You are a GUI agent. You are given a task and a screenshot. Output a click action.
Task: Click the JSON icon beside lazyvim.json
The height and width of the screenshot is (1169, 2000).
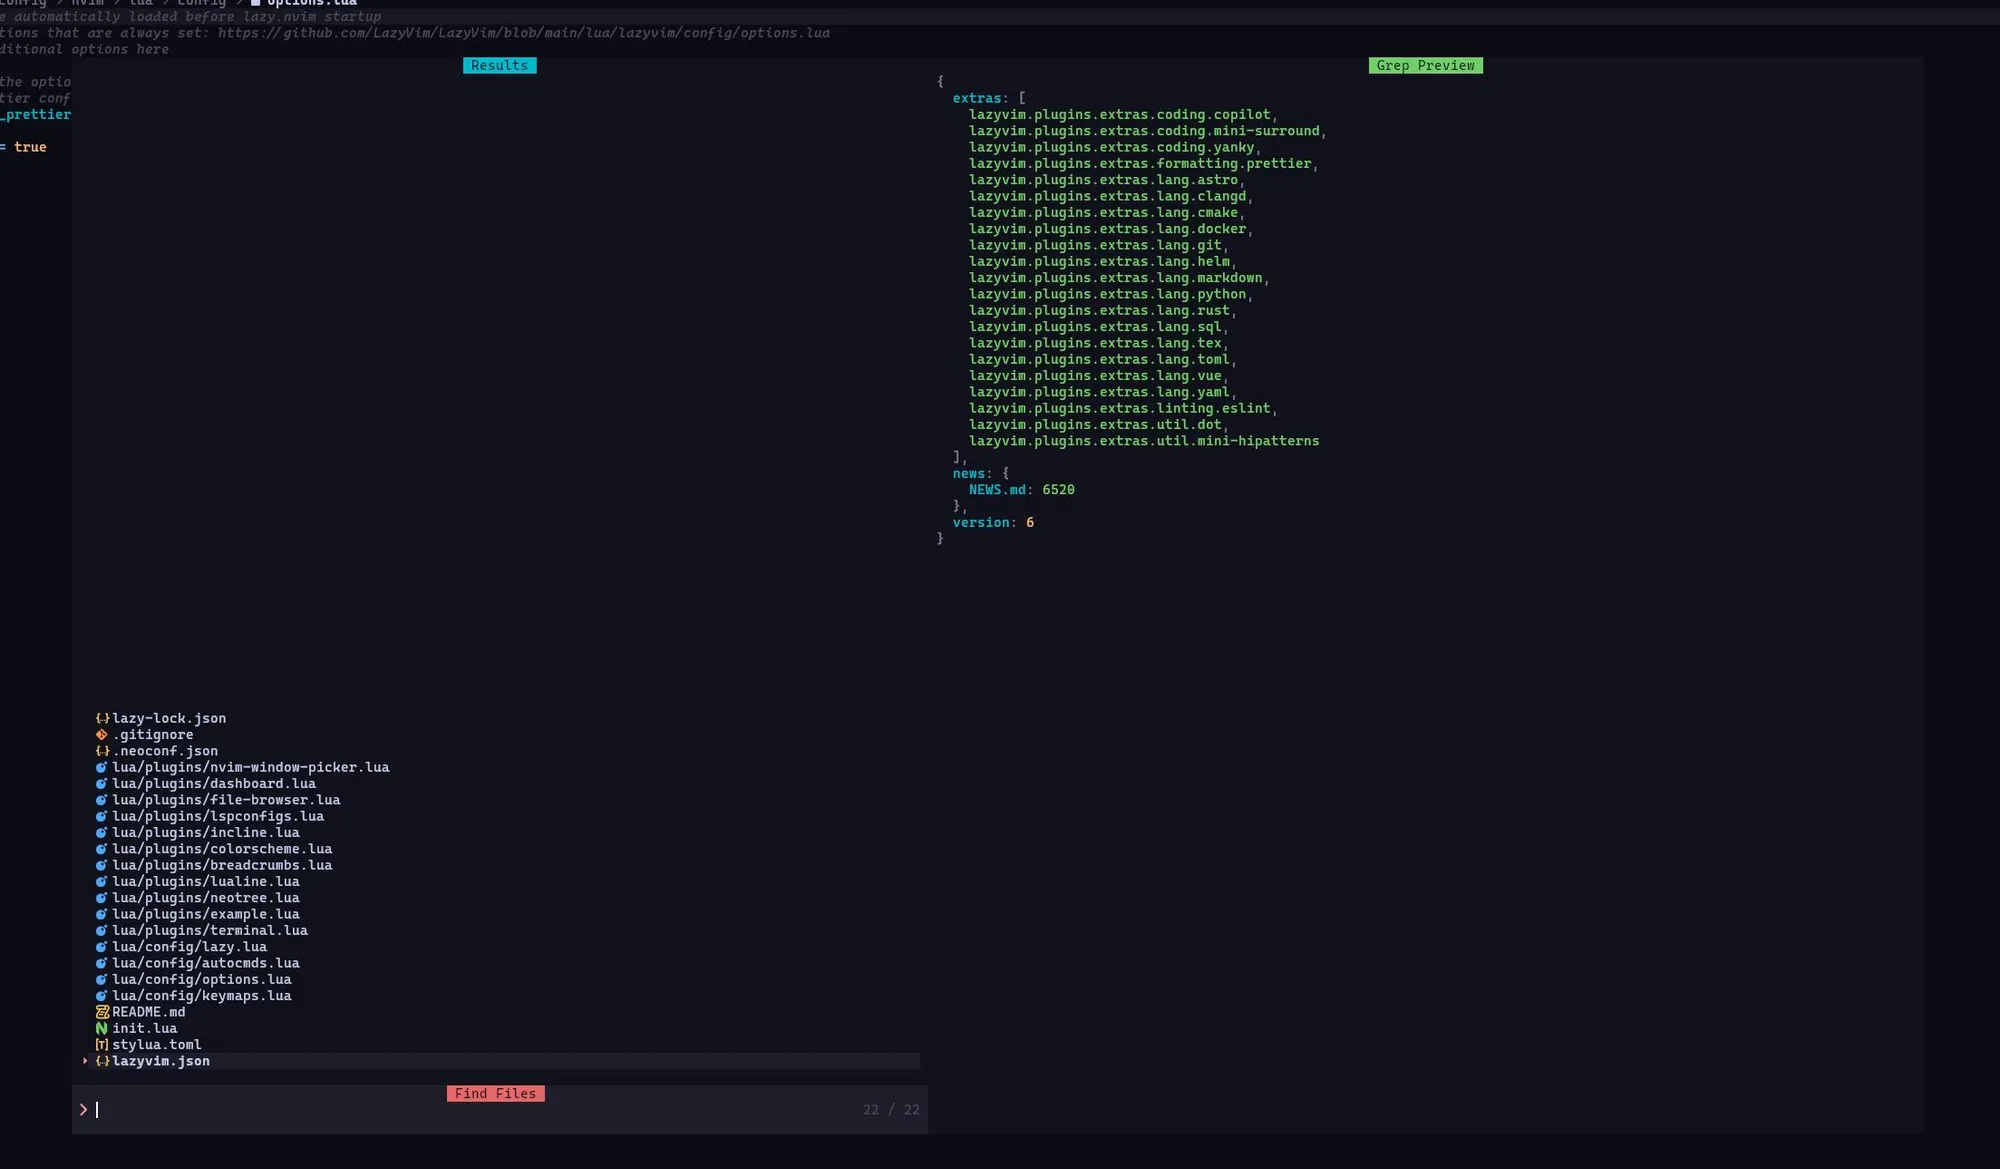[x=102, y=1061]
